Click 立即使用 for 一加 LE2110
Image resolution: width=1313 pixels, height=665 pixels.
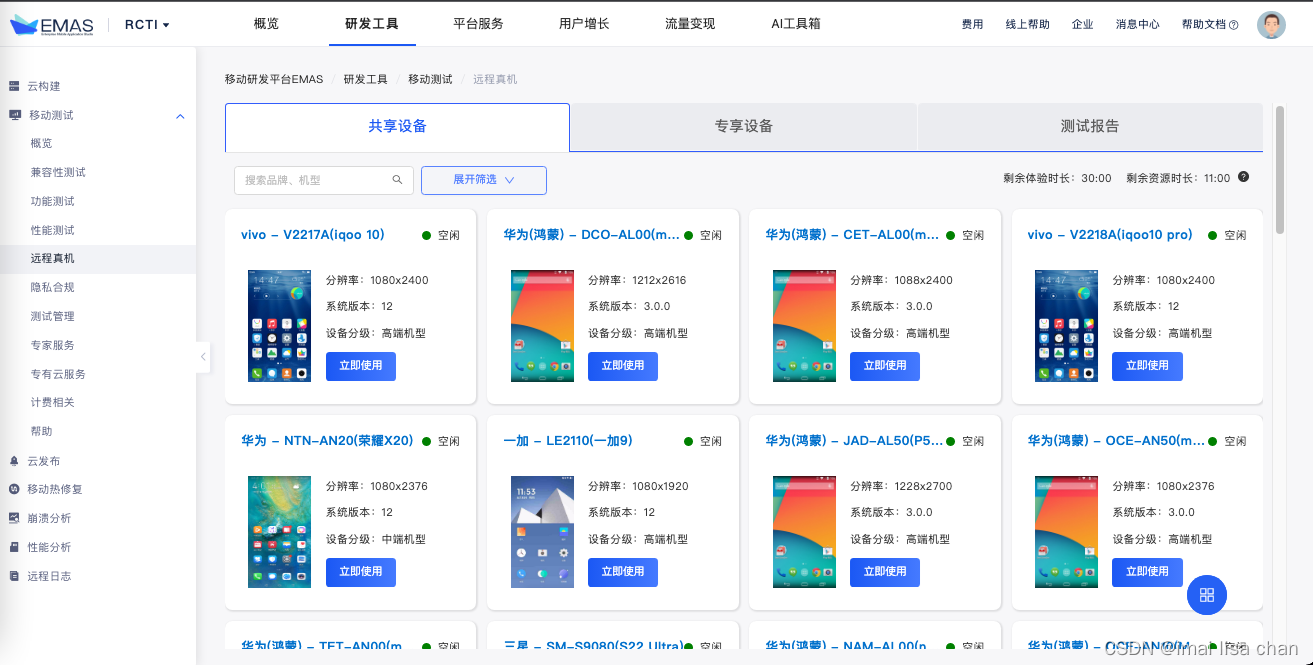pyautogui.click(x=623, y=572)
